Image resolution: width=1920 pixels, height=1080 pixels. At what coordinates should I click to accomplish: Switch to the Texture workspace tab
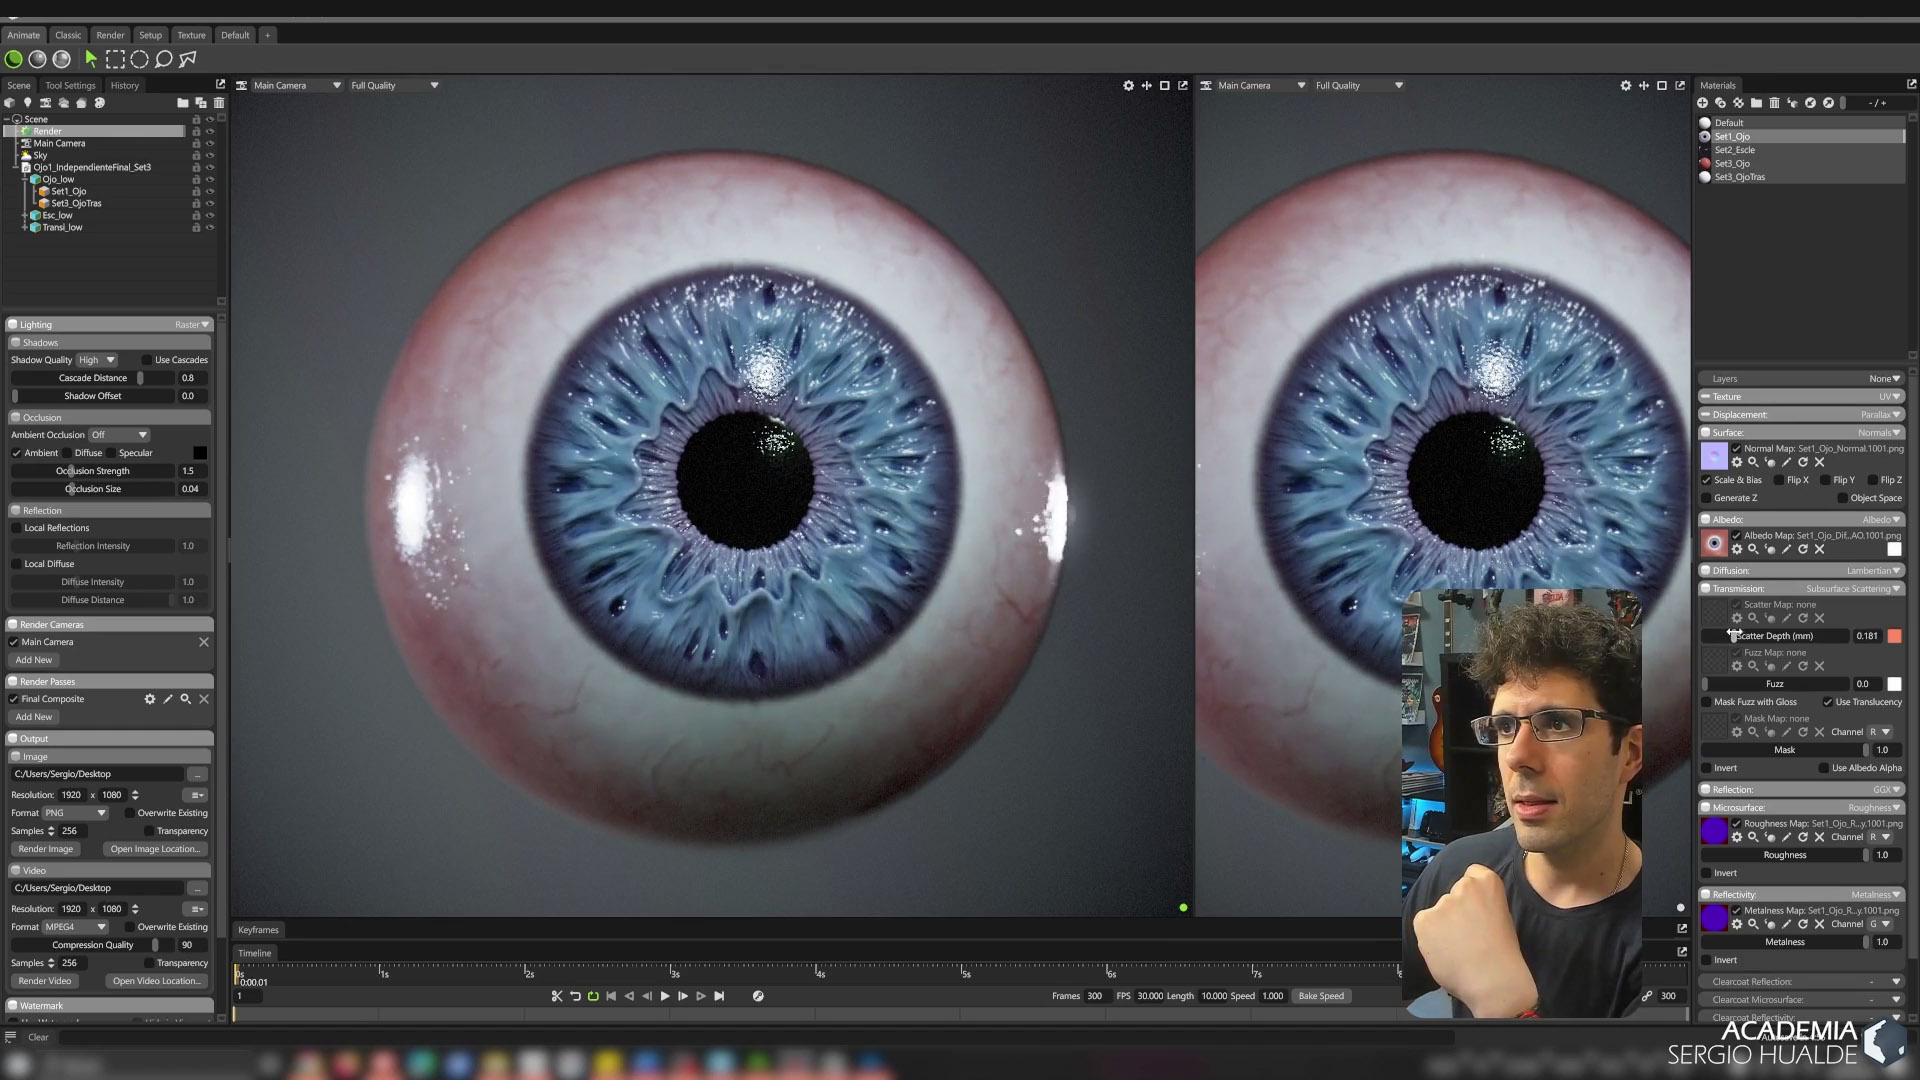tap(191, 35)
